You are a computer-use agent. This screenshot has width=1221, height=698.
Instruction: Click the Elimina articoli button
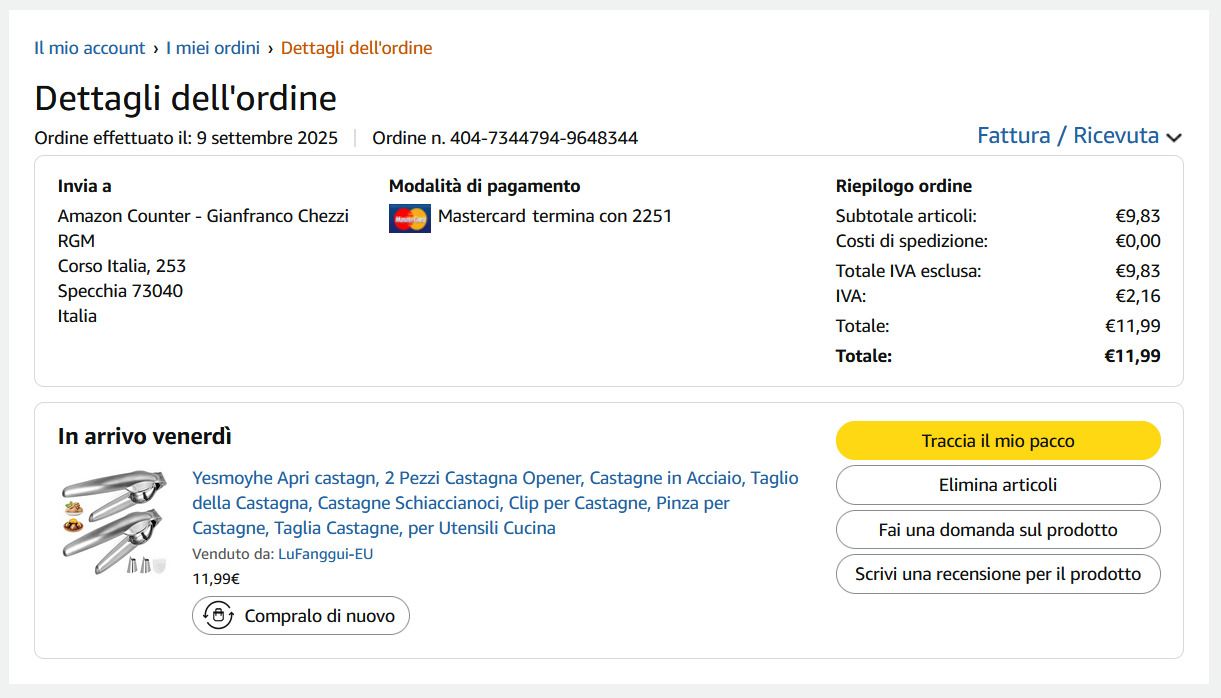pos(997,485)
